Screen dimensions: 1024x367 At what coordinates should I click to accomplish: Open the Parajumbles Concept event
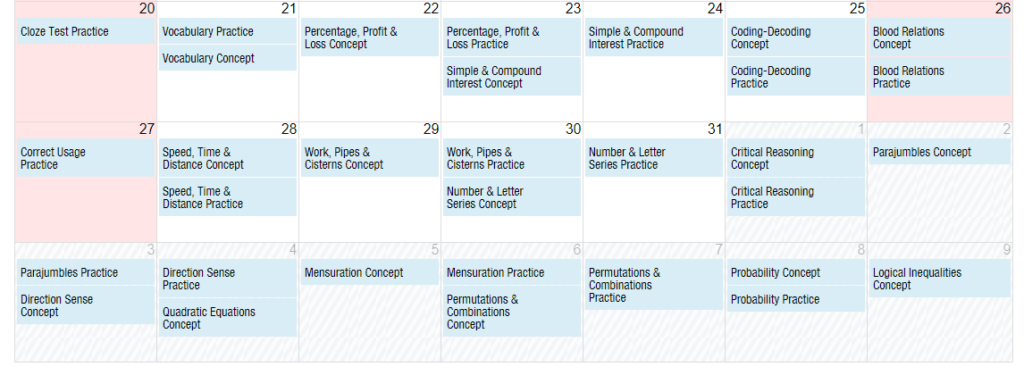pyautogui.click(x=940, y=152)
